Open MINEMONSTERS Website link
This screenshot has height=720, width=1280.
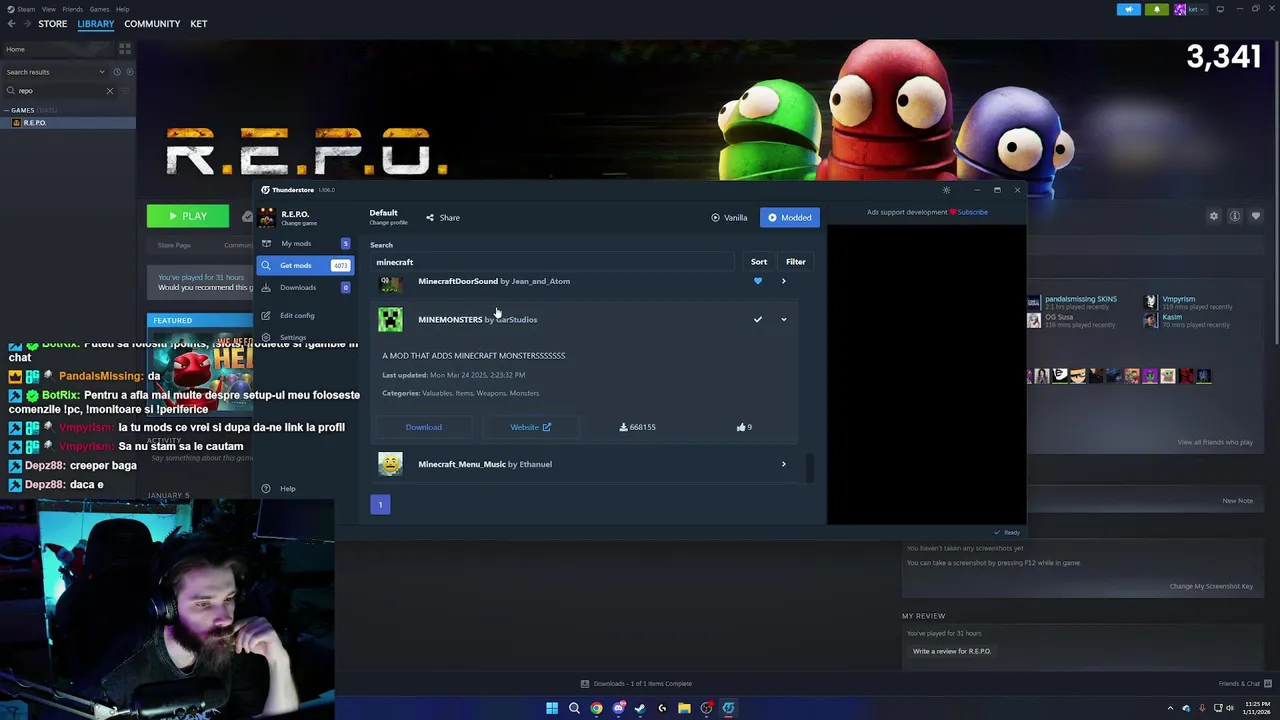pyautogui.click(x=530, y=427)
